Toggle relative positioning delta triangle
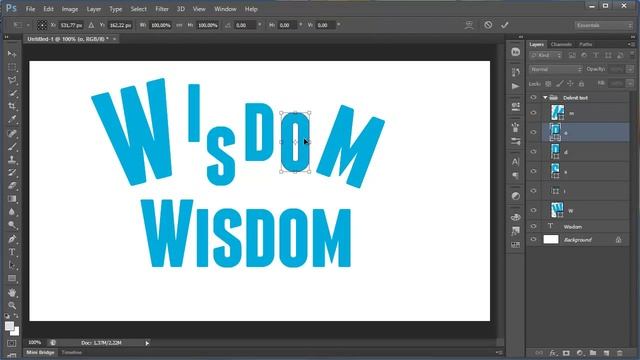Image resolution: width=640 pixels, height=360 pixels. pyautogui.click(x=91, y=25)
